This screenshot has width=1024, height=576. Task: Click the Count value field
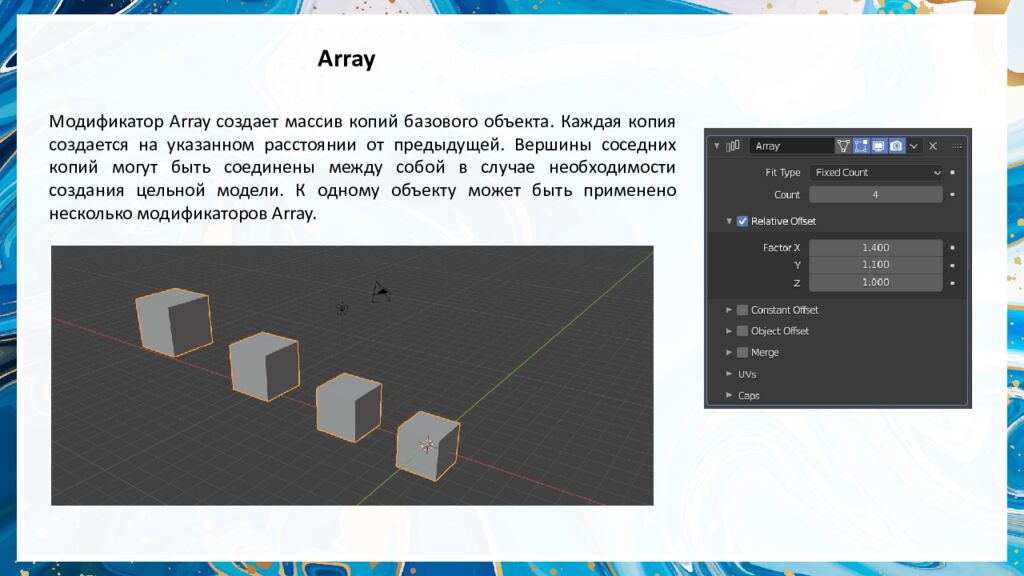click(x=875, y=195)
